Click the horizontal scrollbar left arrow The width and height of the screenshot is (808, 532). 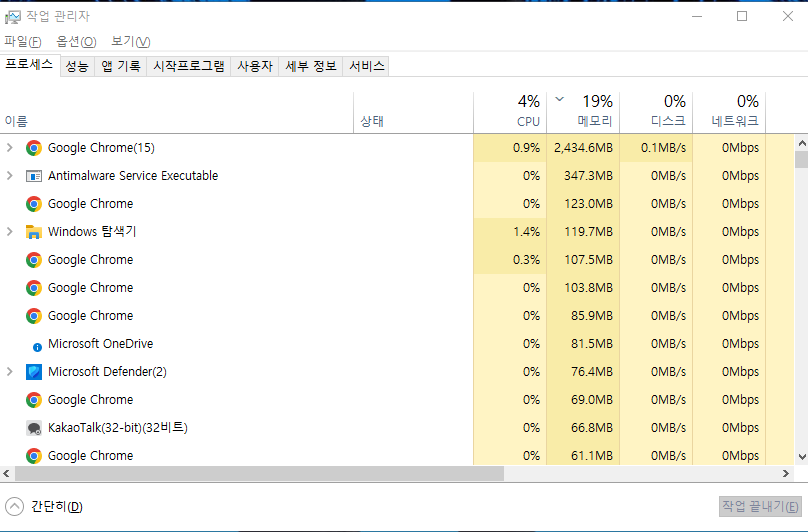click(x=6, y=473)
